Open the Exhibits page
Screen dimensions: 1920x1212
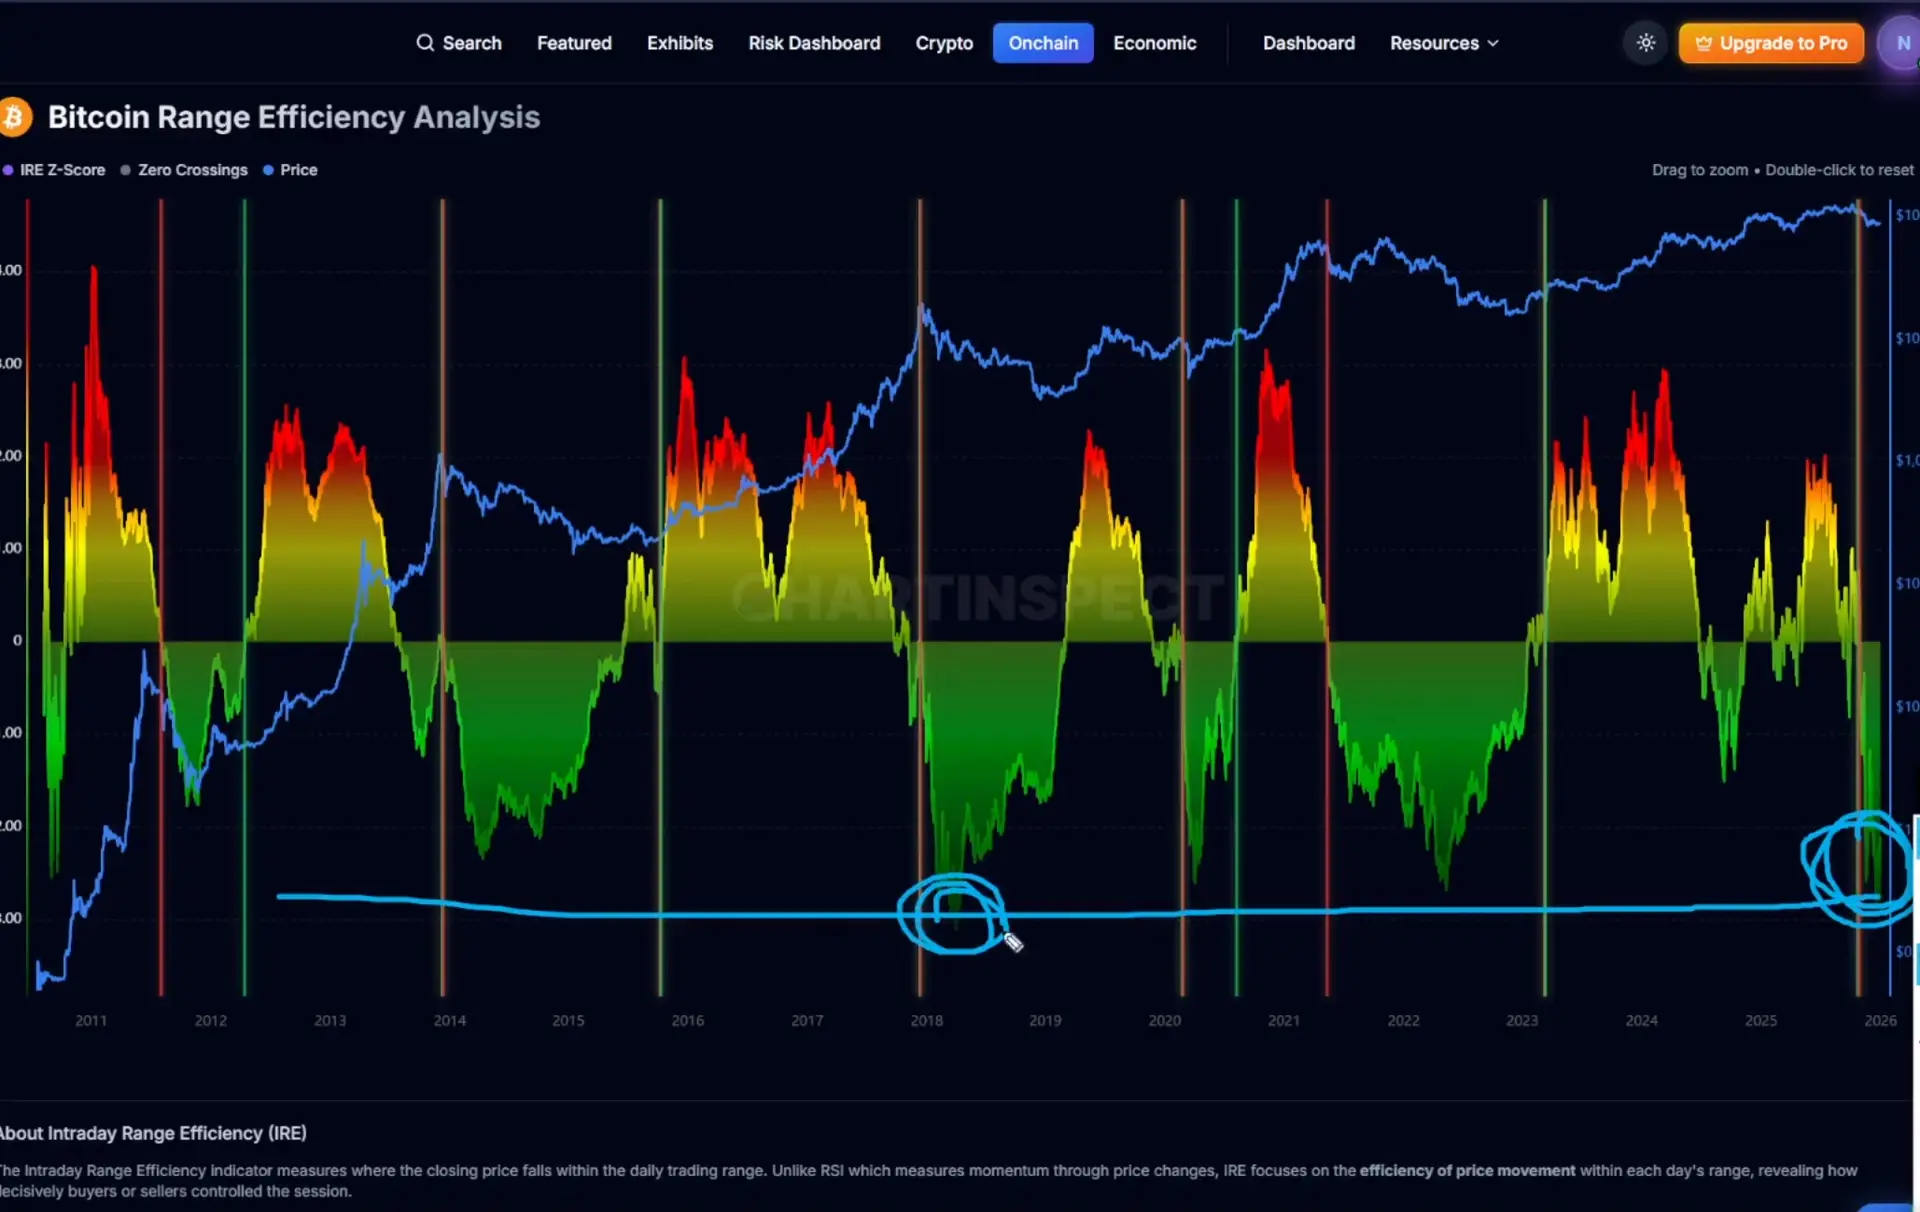(x=679, y=43)
